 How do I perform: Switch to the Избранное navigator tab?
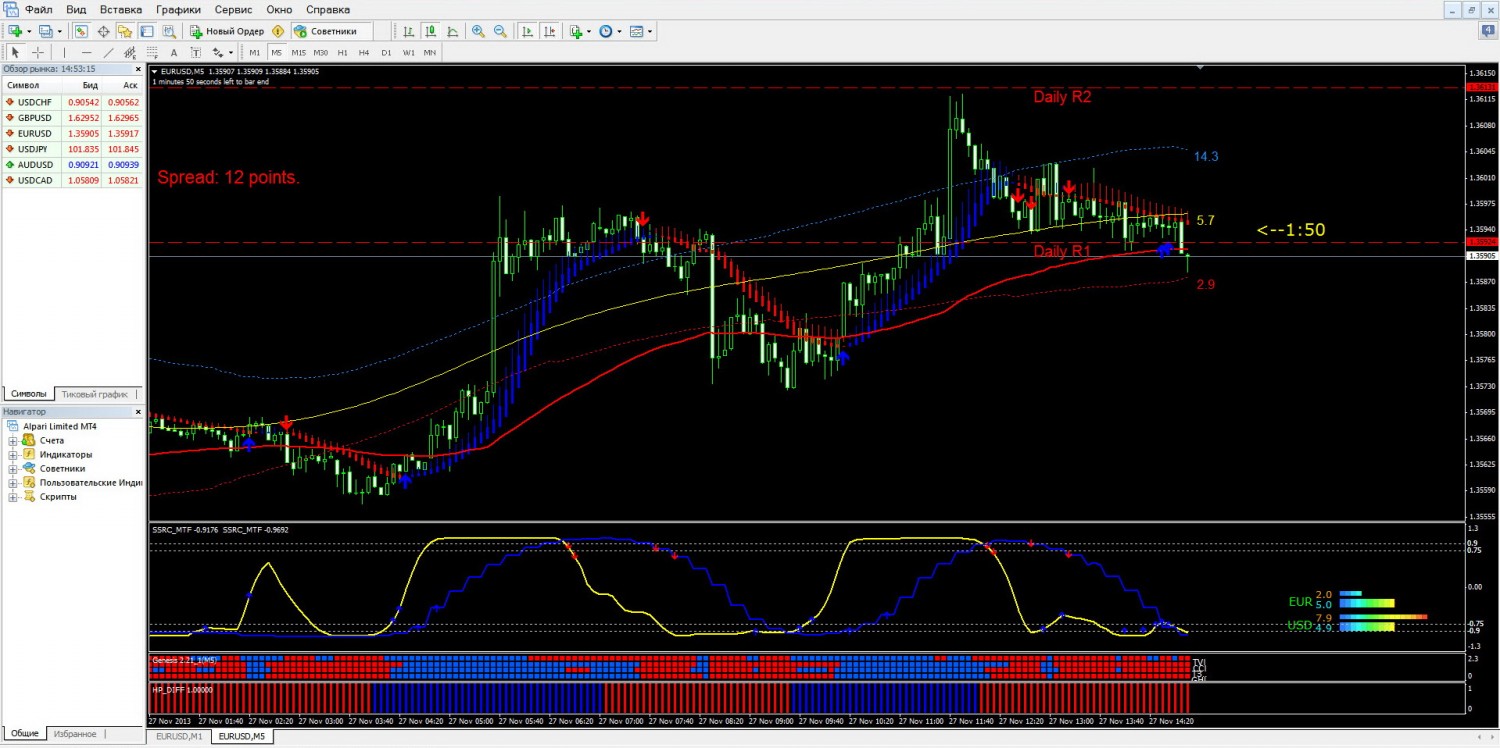75,734
